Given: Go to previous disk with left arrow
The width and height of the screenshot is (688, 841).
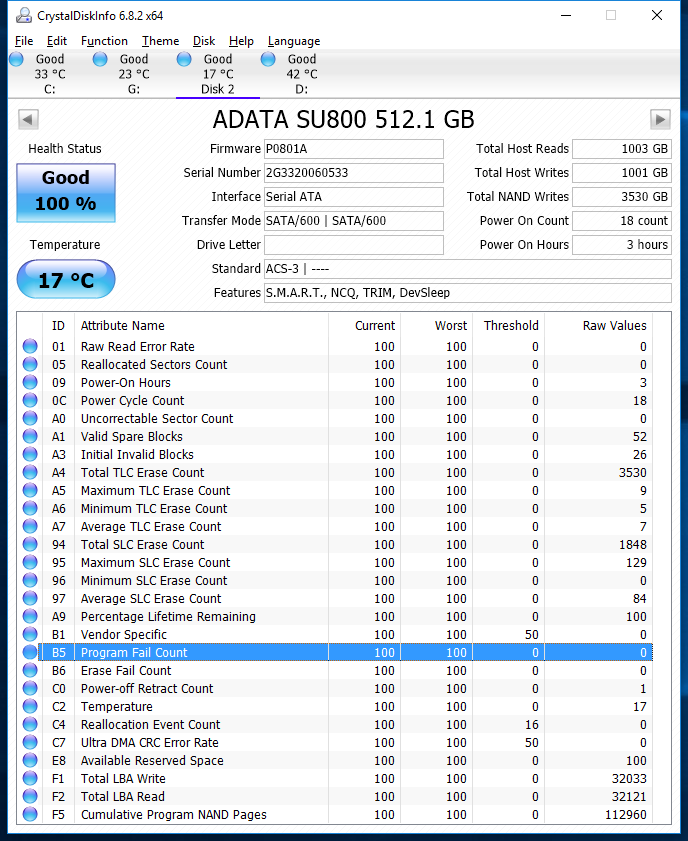Looking at the screenshot, I should click(x=28, y=120).
